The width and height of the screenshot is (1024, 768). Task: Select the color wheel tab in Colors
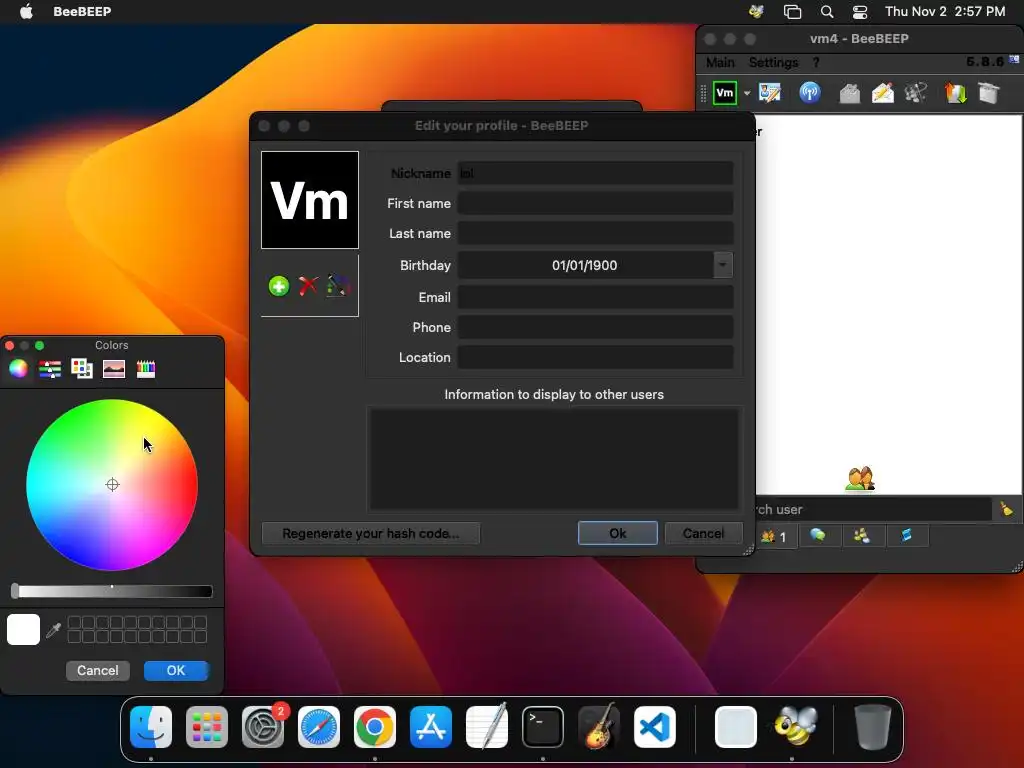tap(18, 369)
